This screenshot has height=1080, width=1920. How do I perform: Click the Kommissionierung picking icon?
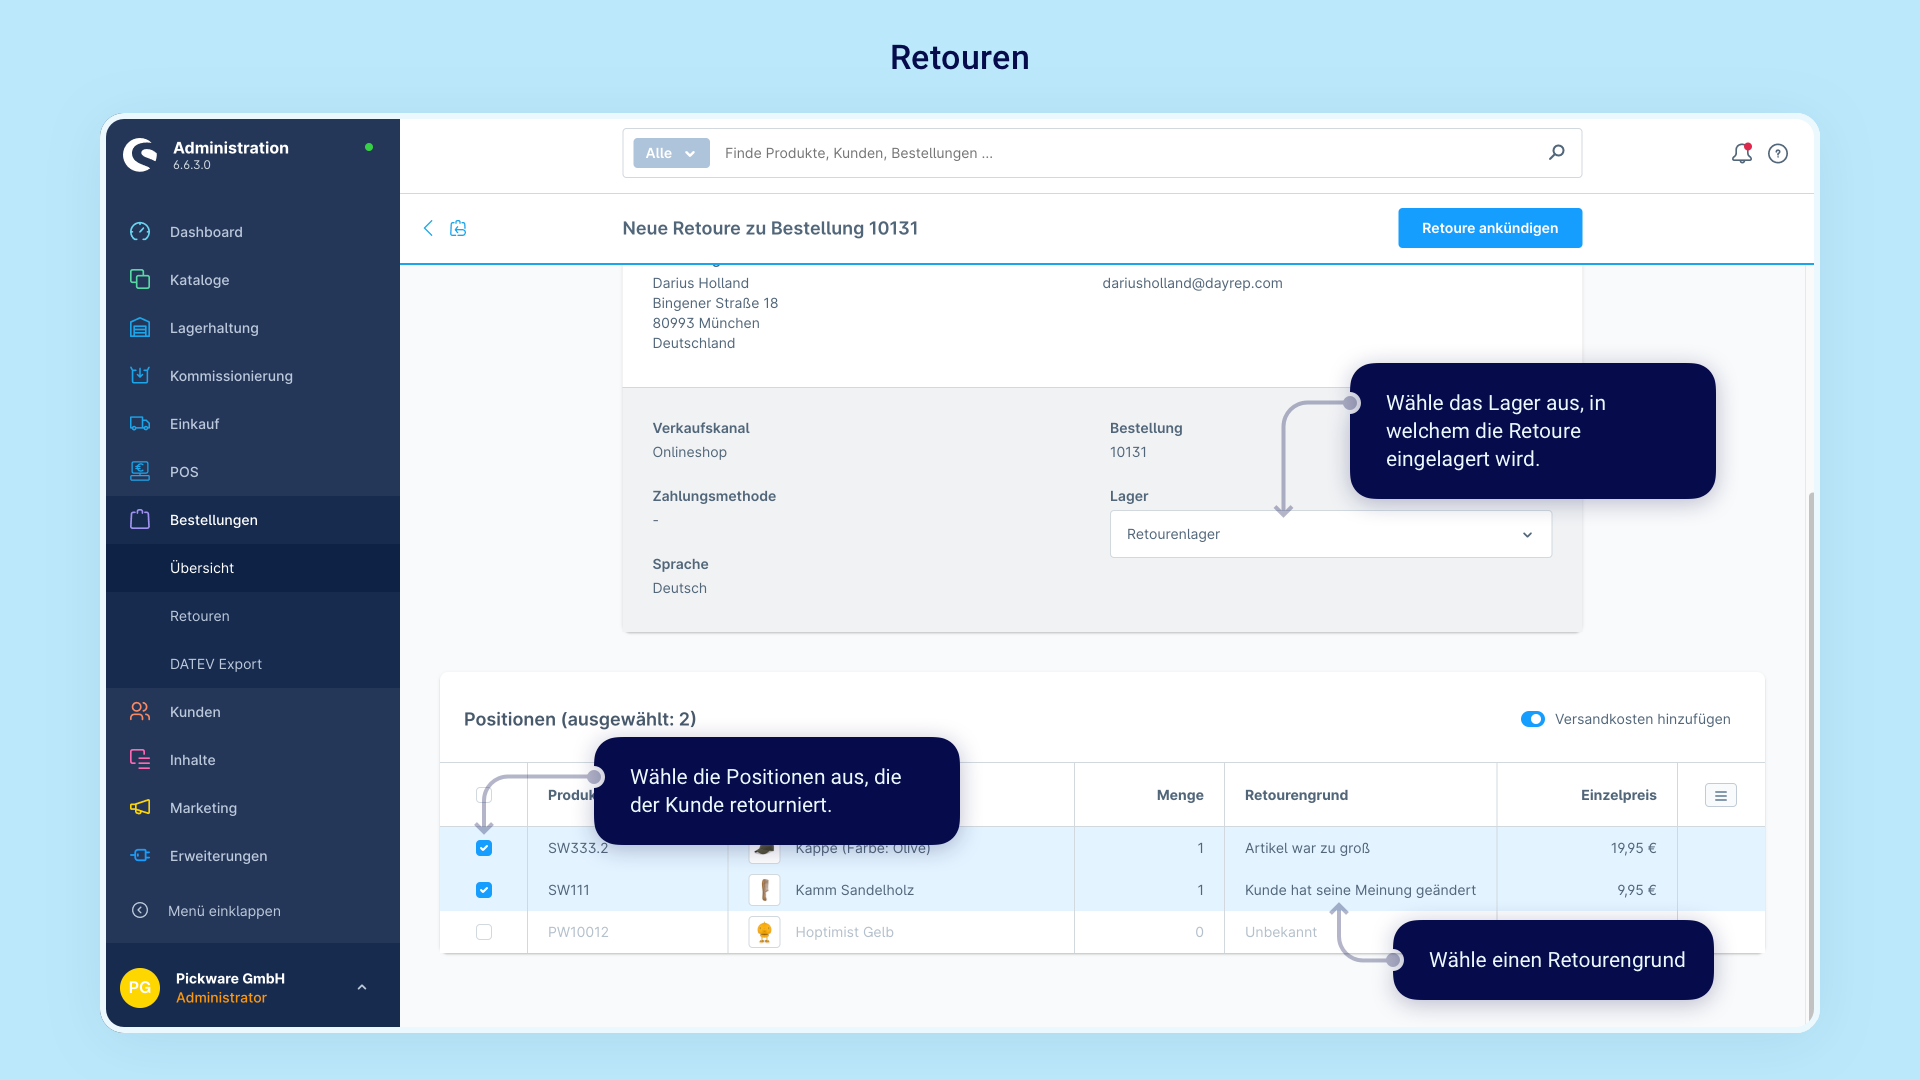coord(140,376)
